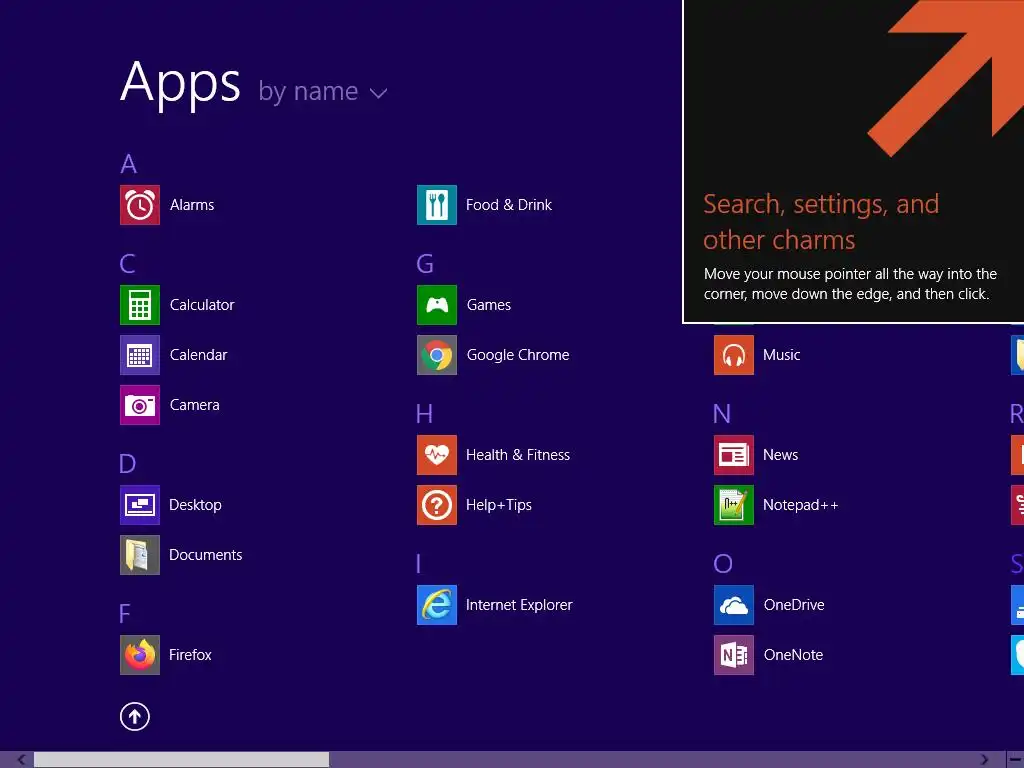
Task: Click the 'Calendar' app label
Action: (x=199, y=355)
